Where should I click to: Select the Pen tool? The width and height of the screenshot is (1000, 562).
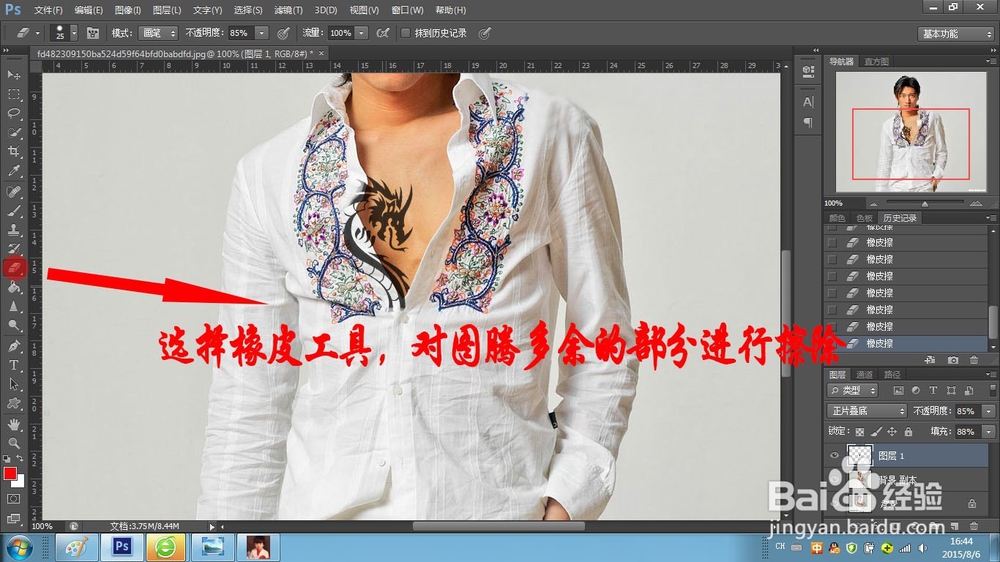tap(13, 346)
